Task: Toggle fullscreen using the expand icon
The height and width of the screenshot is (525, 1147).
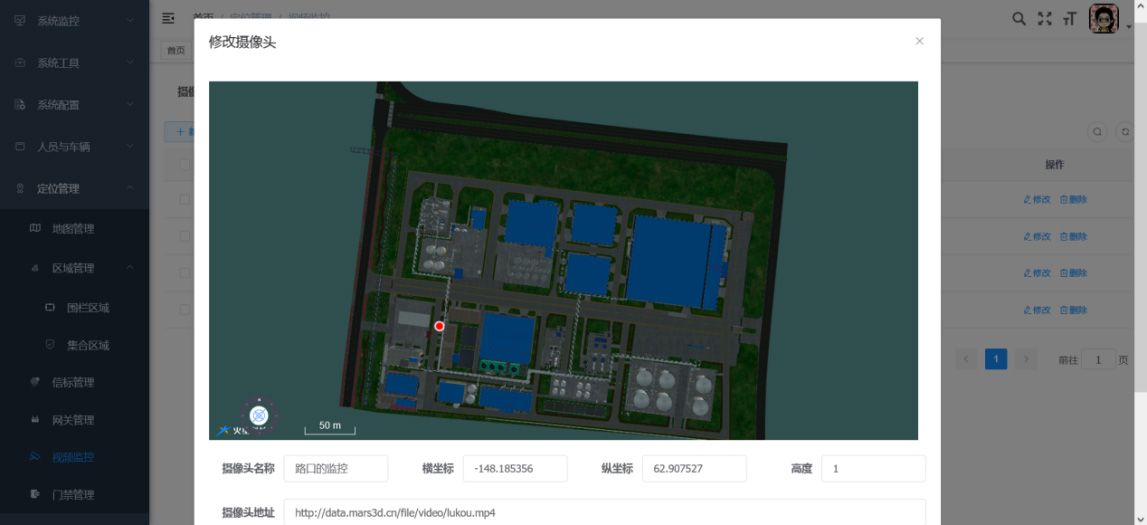Action: pos(1045,18)
